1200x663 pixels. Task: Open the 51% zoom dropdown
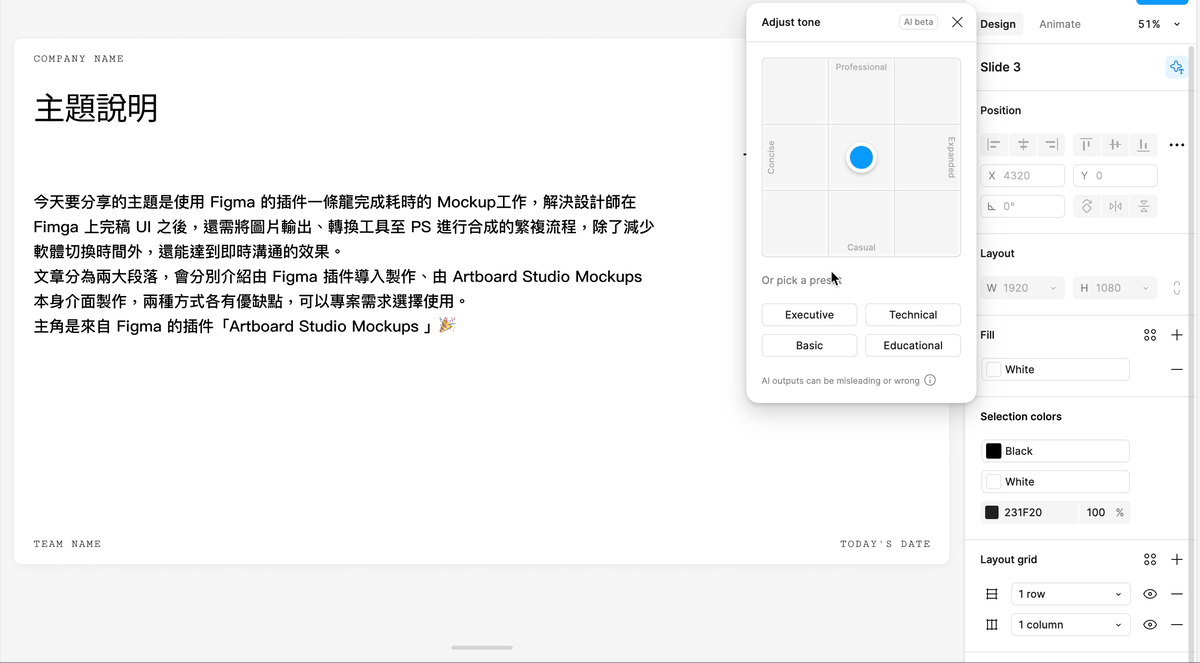(1160, 24)
